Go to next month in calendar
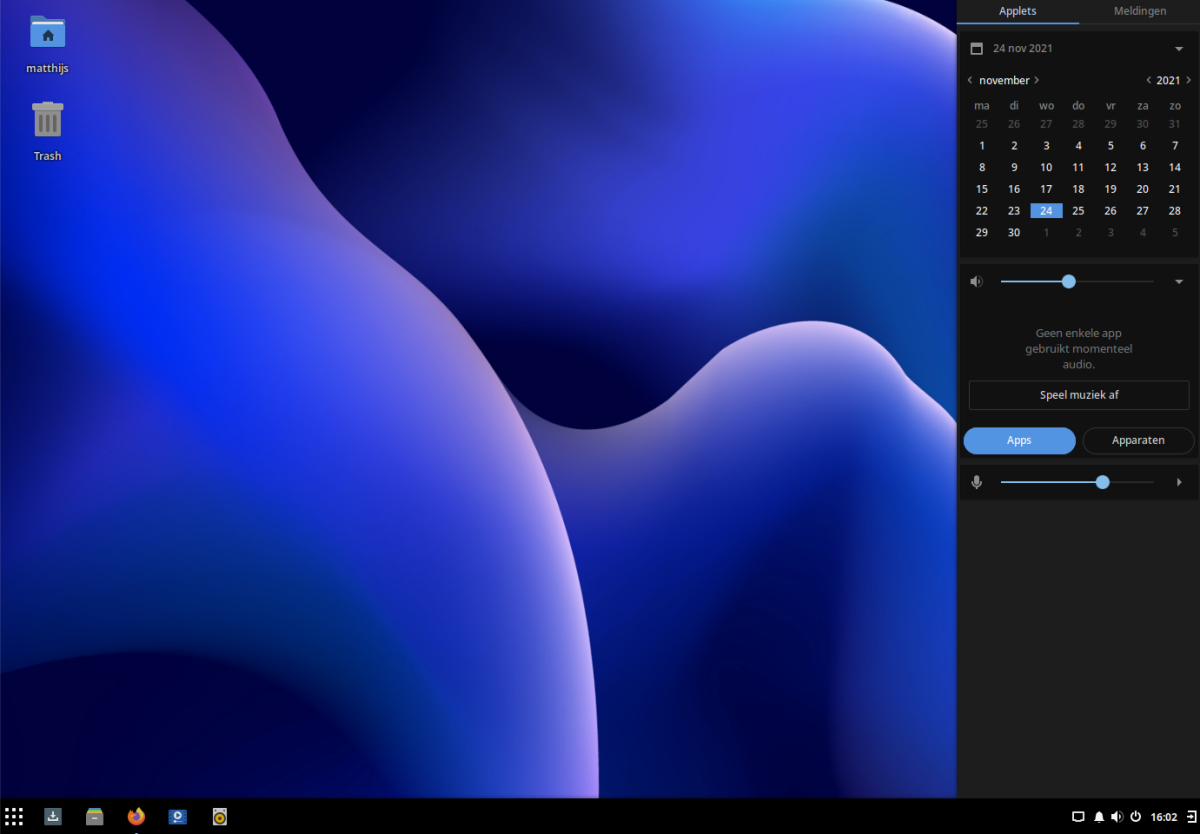This screenshot has width=1200, height=834. [1037, 80]
